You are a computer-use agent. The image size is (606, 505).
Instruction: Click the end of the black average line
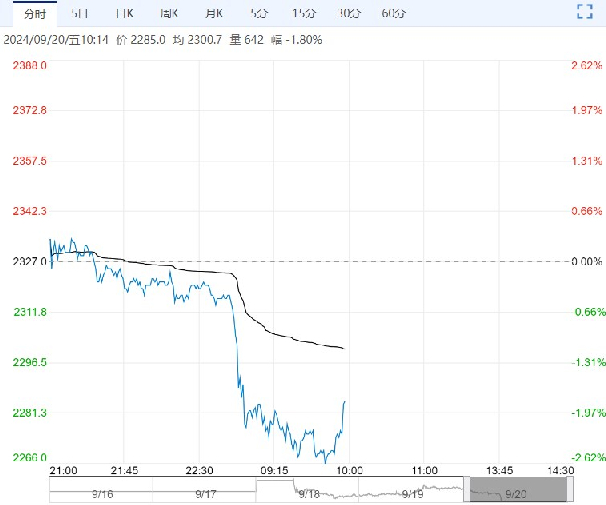(x=345, y=348)
